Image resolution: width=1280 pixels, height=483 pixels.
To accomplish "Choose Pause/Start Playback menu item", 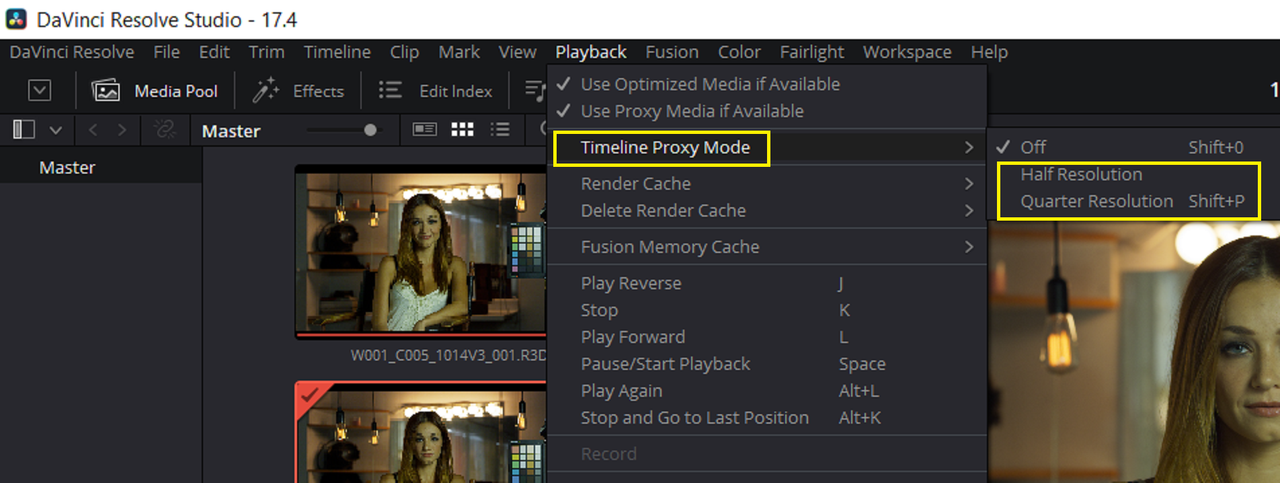I will pos(767,364).
